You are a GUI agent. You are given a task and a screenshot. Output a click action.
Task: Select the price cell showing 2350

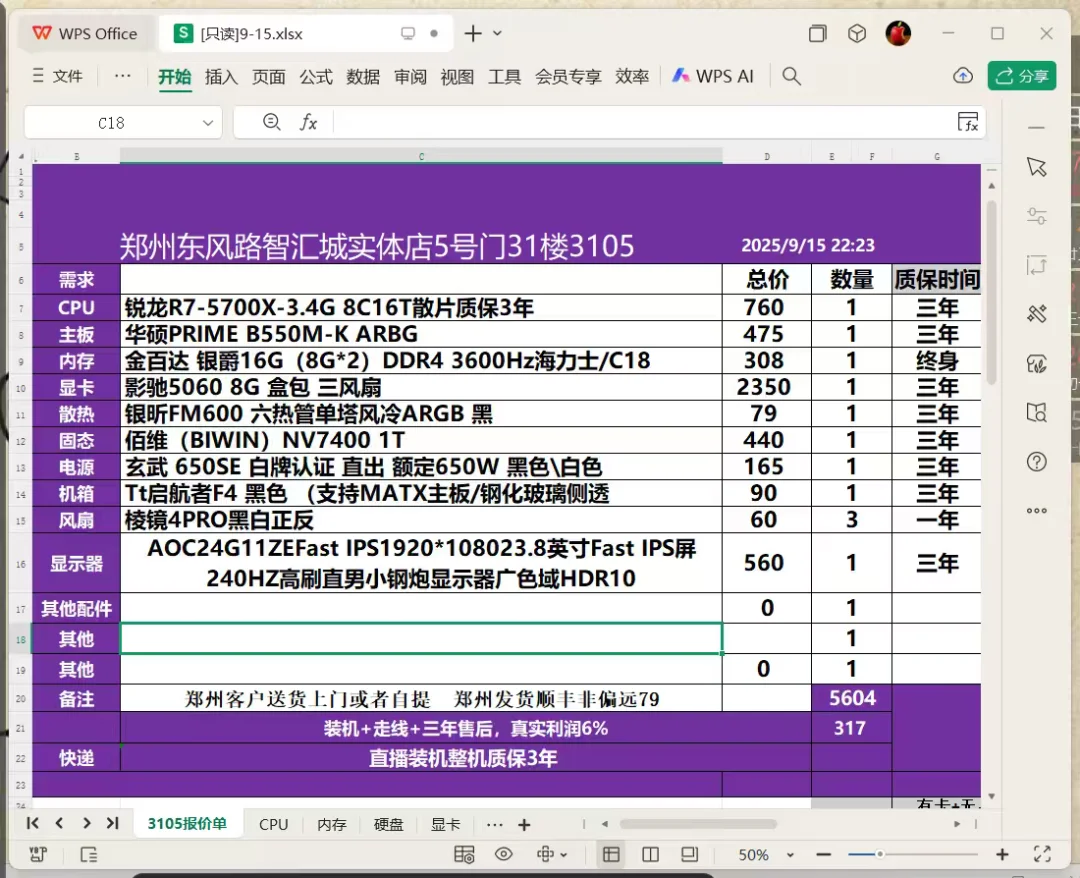(x=766, y=387)
